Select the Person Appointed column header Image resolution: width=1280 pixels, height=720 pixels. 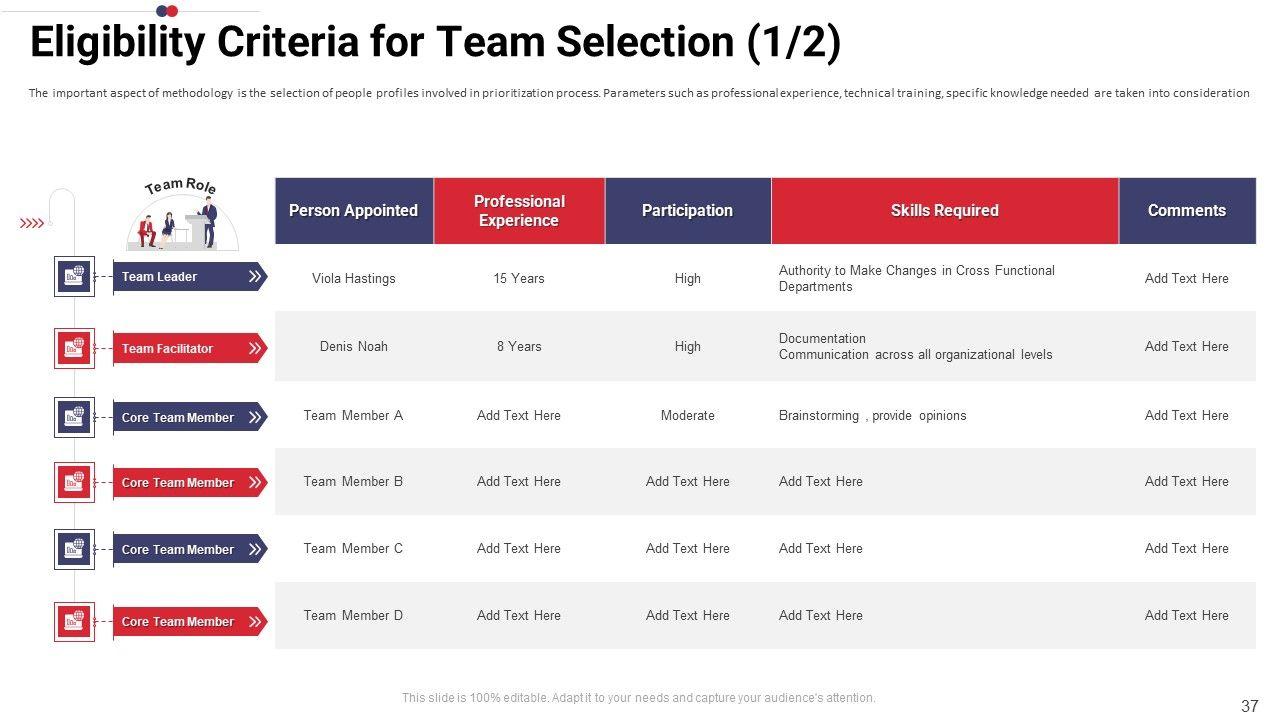354,211
